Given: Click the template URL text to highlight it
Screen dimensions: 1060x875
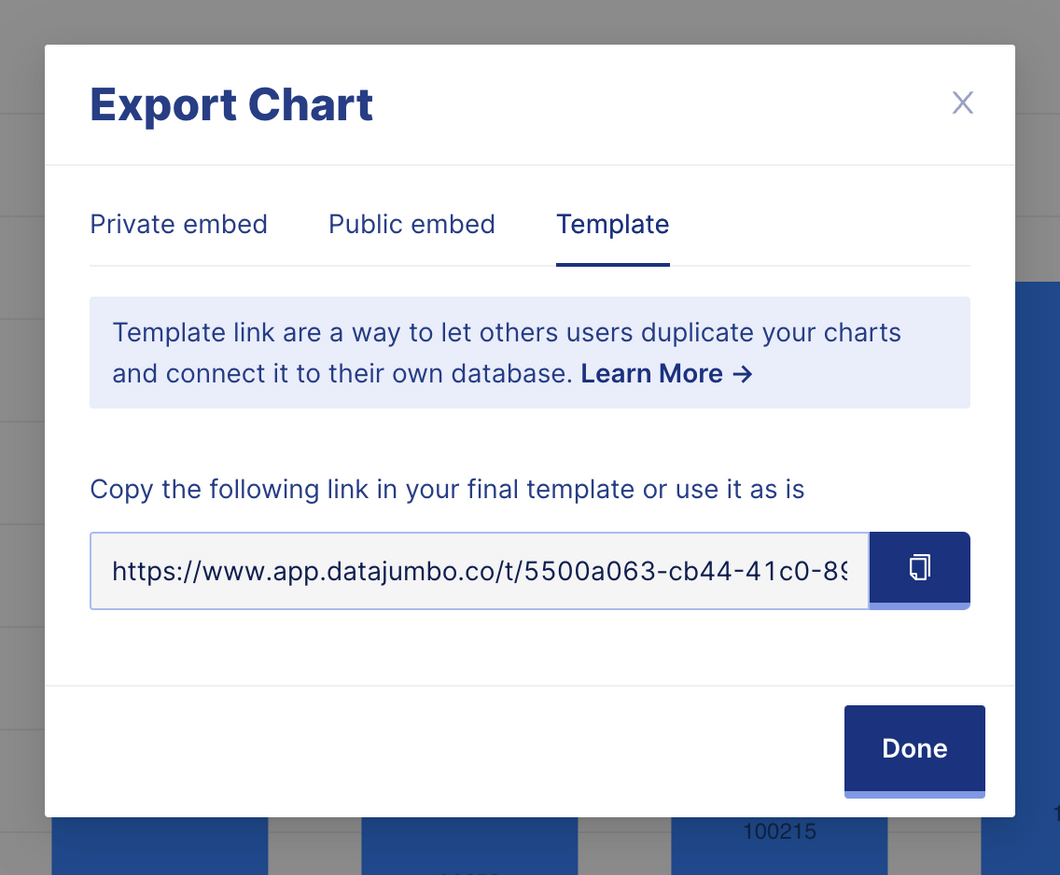Looking at the screenshot, I should pos(480,570).
